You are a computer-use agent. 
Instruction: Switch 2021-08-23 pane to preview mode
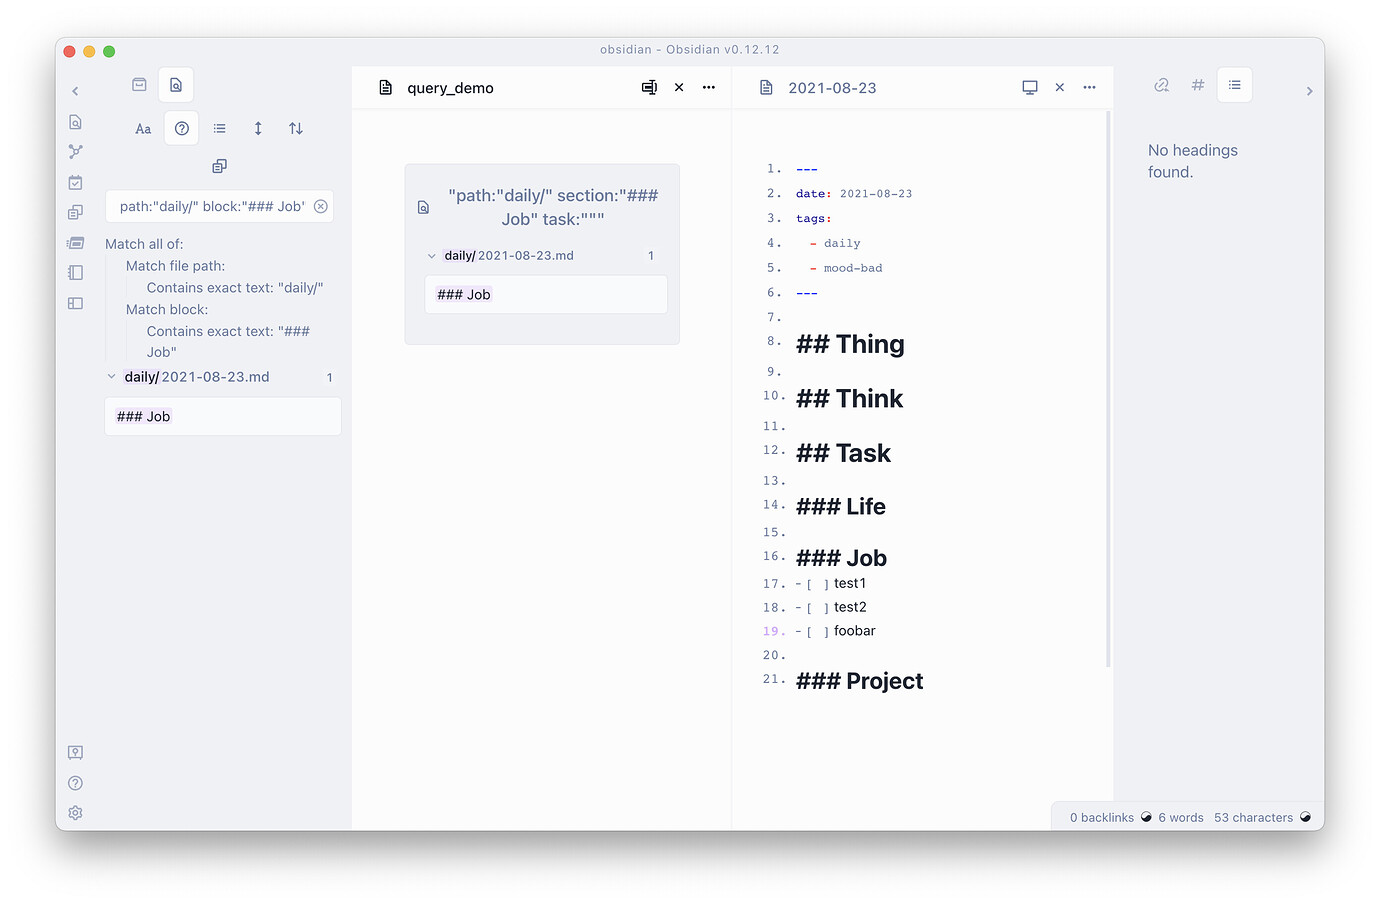(1030, 88)
